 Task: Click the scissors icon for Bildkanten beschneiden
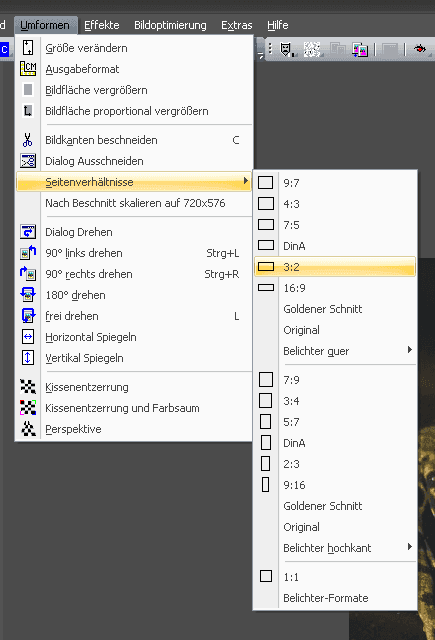(28, 140)
